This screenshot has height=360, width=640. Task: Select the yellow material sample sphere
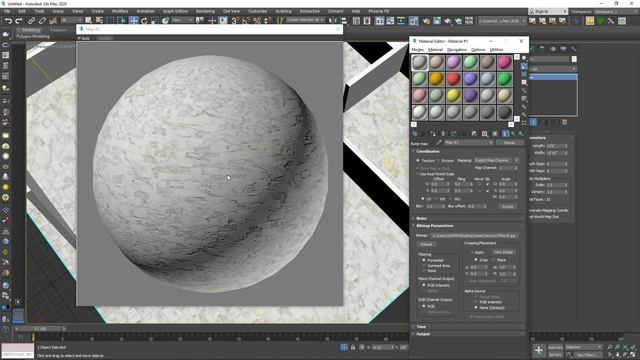(453, 96)
